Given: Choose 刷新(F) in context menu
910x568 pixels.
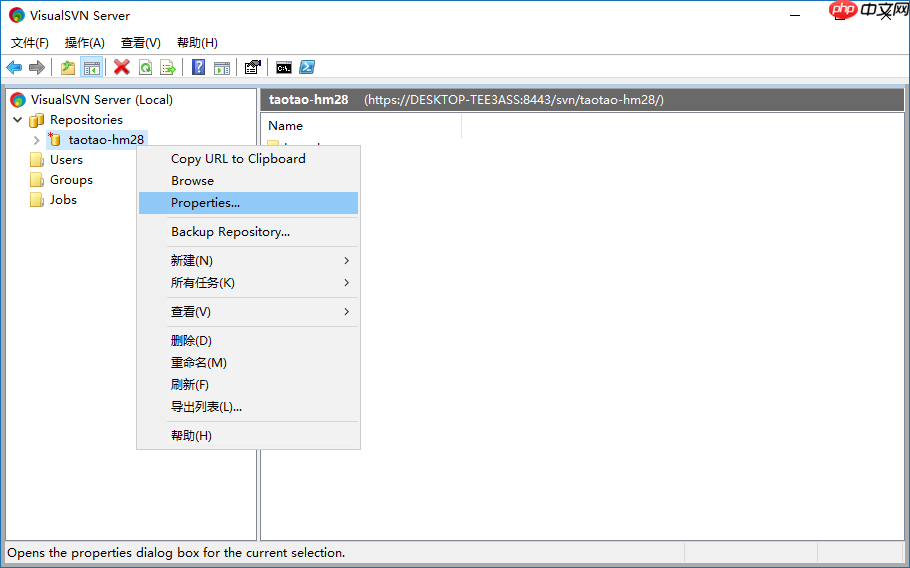Looking at the screenshot, I should pyautogui.click(x=248, y=385).
